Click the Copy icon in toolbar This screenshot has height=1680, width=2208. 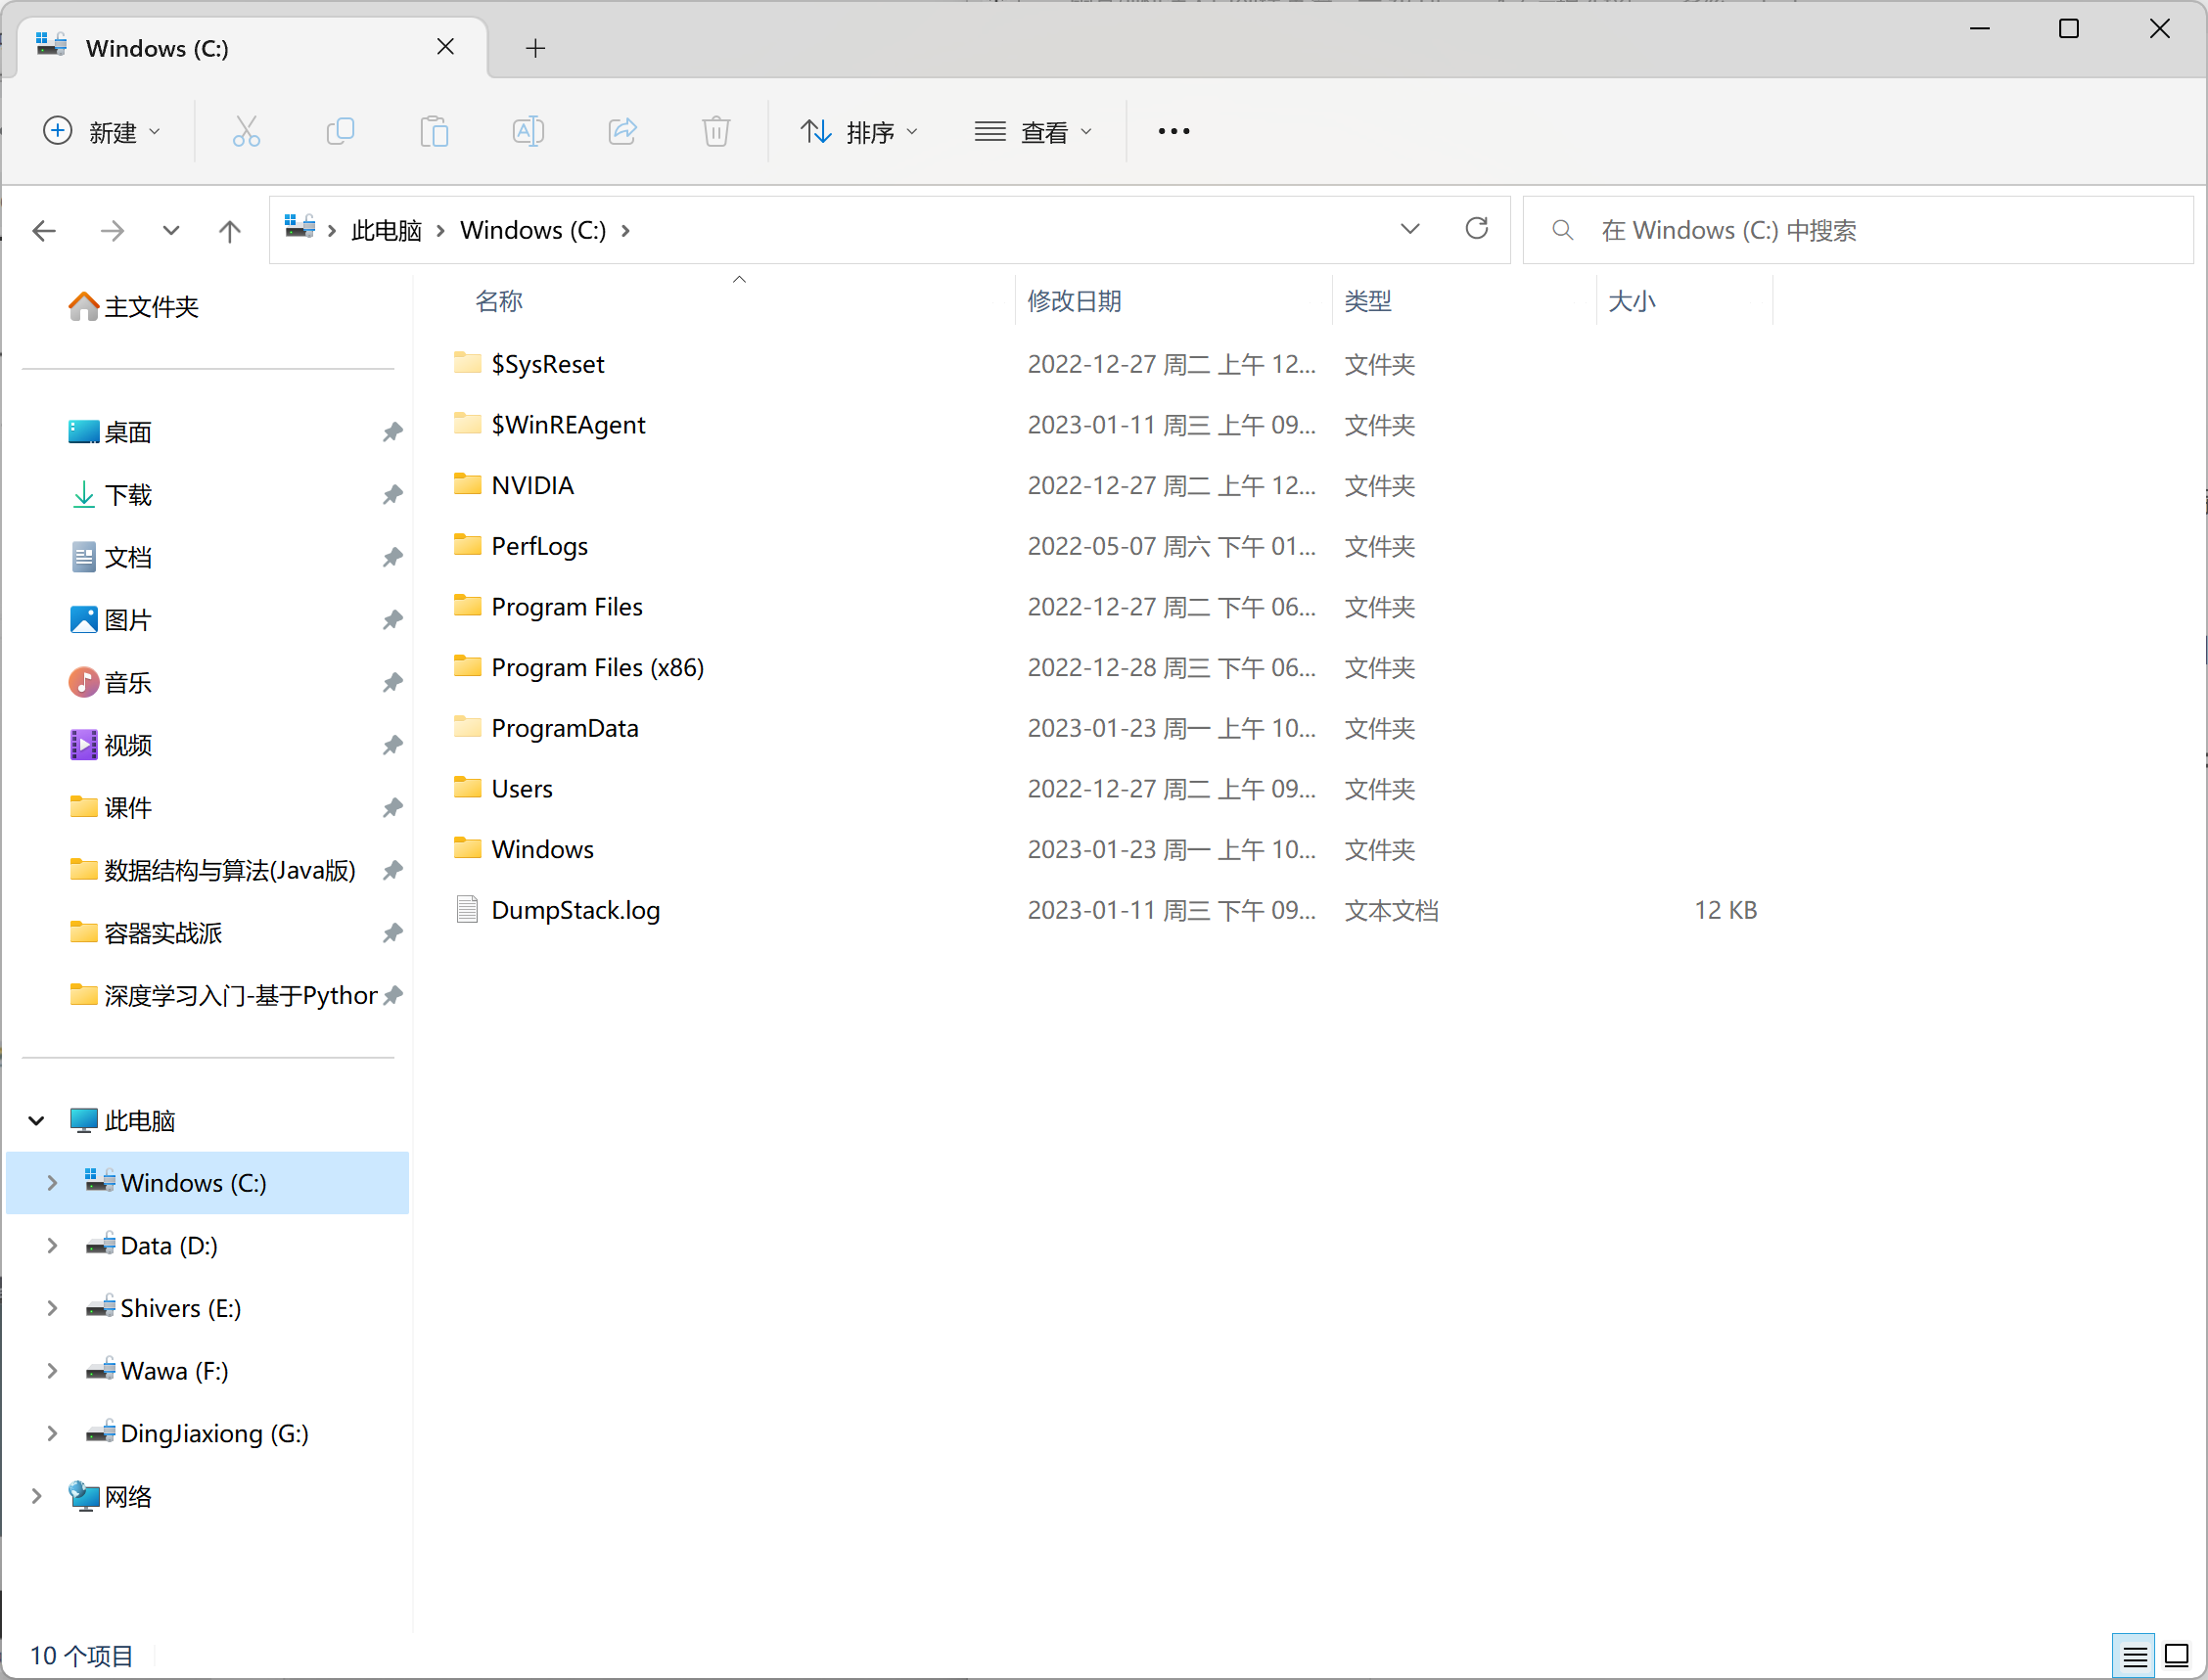pyautogui.click(x=340, y=131)
